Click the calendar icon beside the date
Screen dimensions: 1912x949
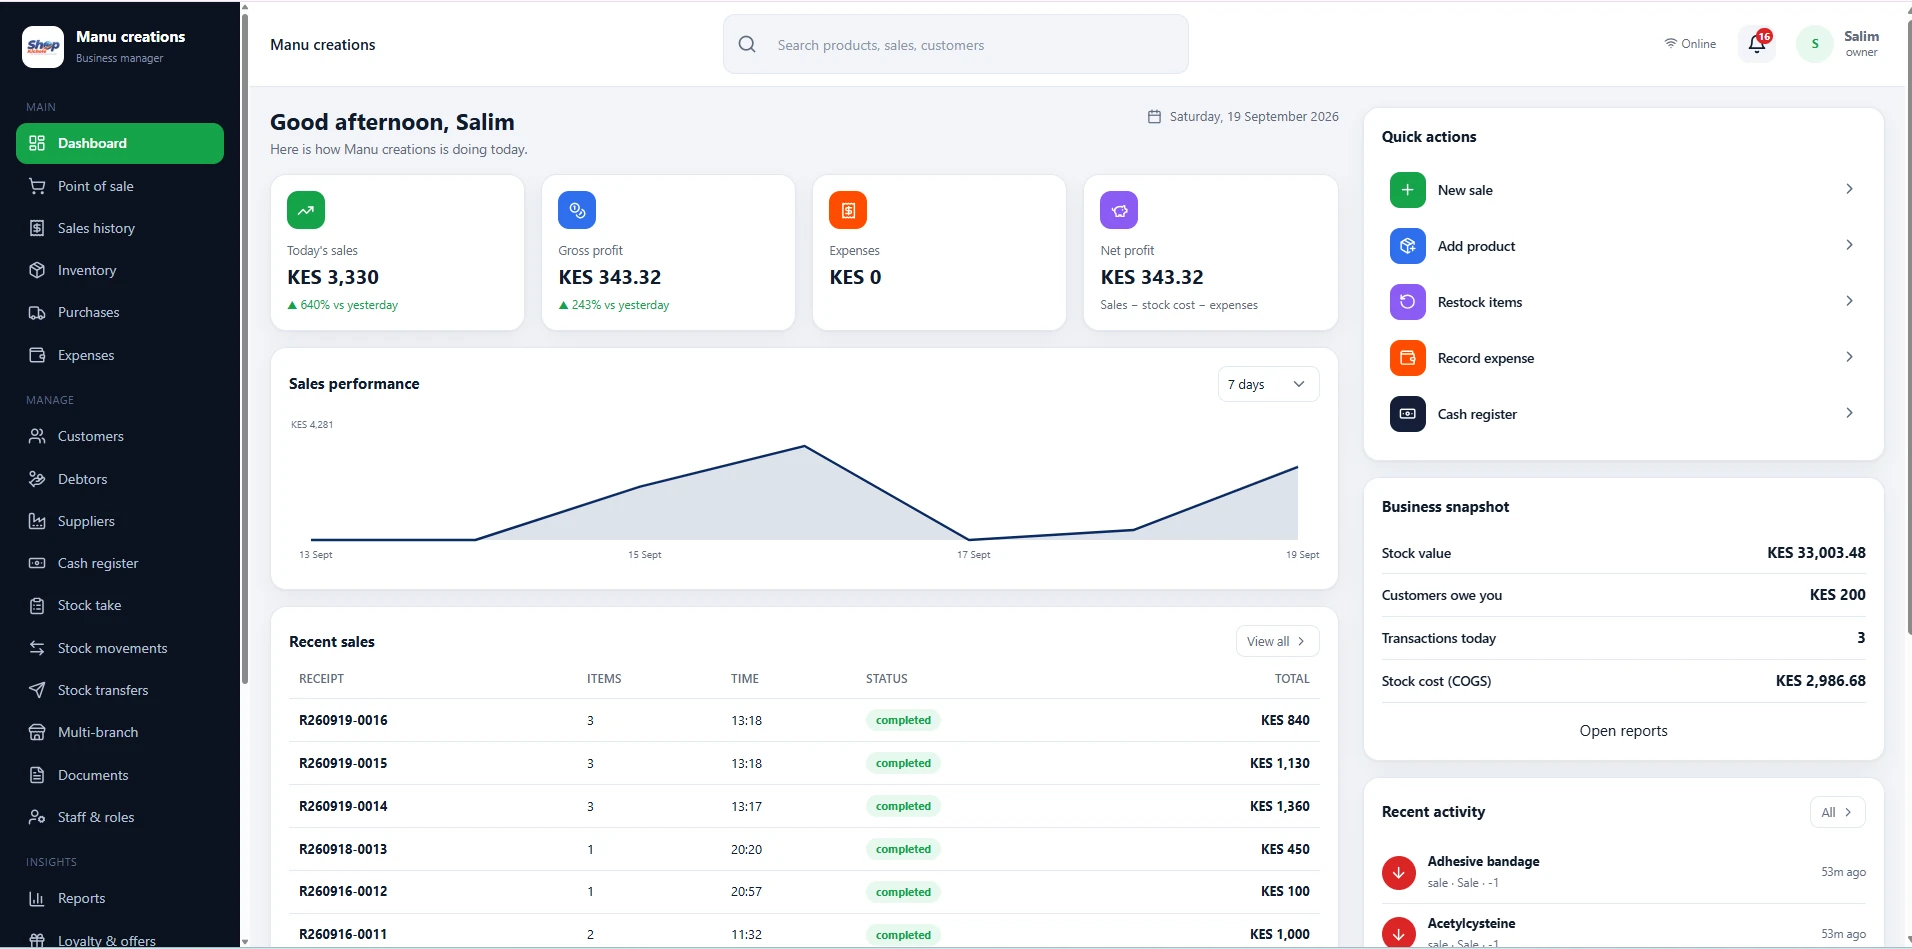(x=1154, y=117)
